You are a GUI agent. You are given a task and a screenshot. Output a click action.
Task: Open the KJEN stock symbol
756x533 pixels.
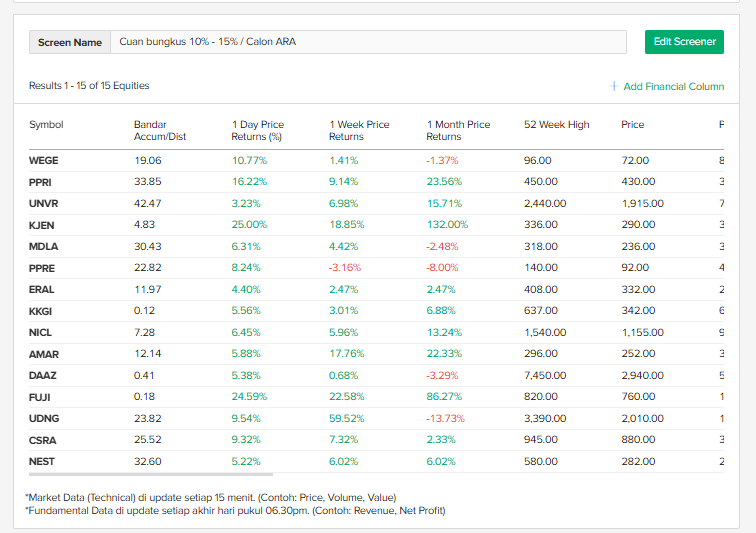[x=42, y=225]
